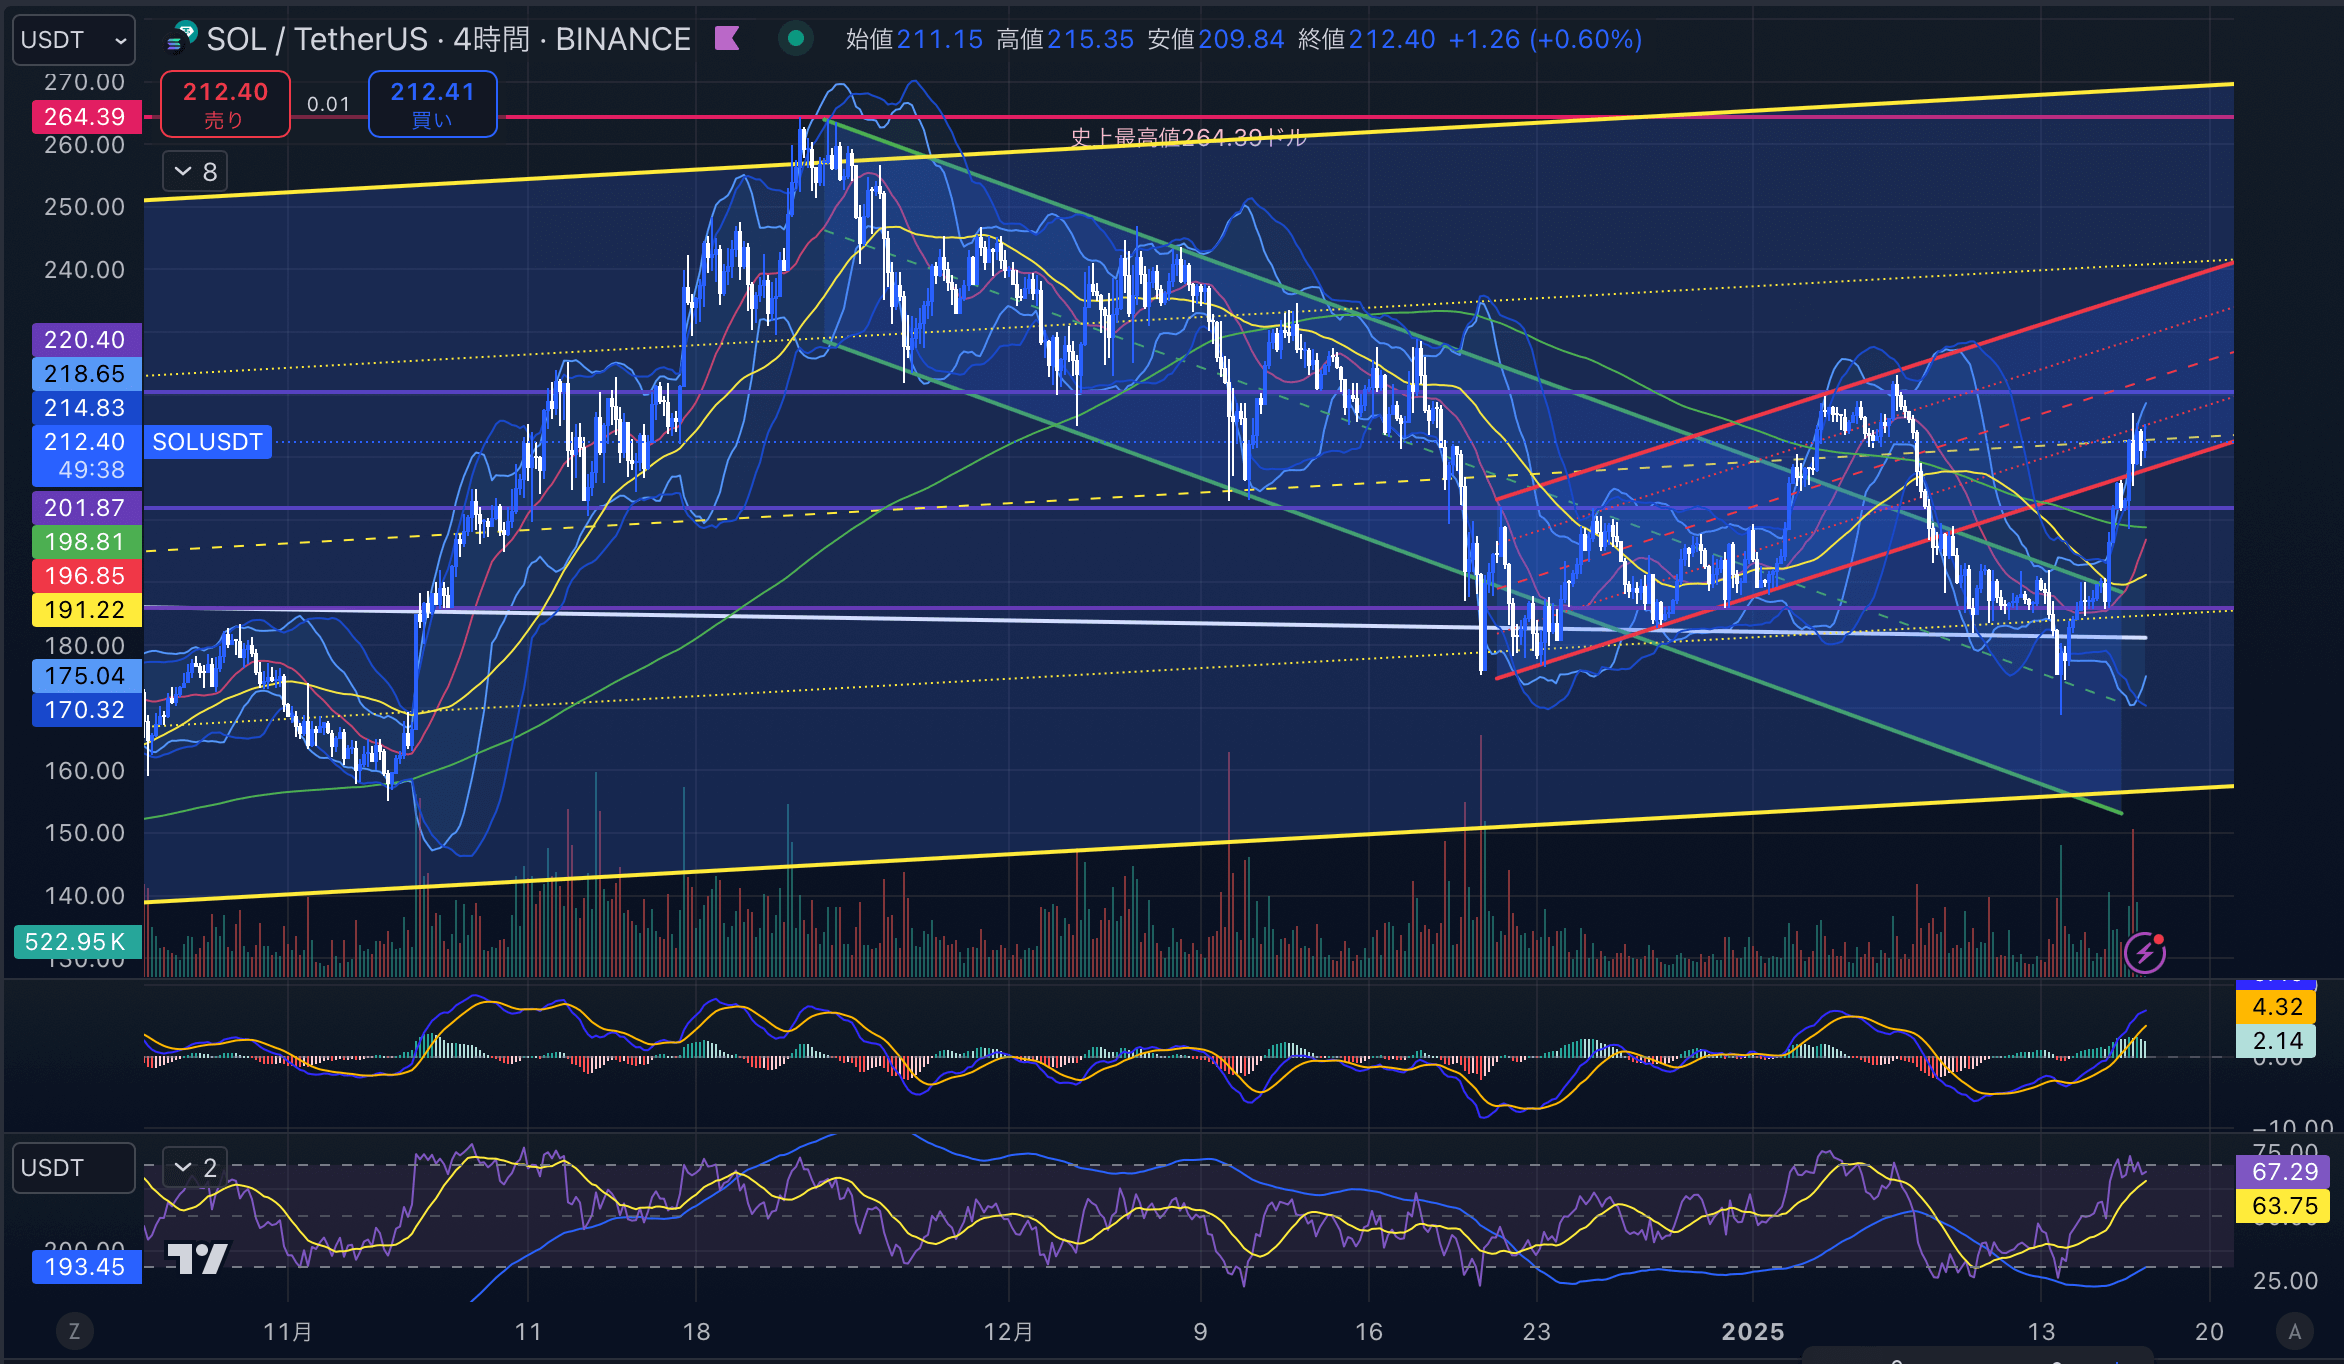Click the SOLUSDT symbol label on chart
Viewport: 2344px width, 1364px height.
coord(208,442)
